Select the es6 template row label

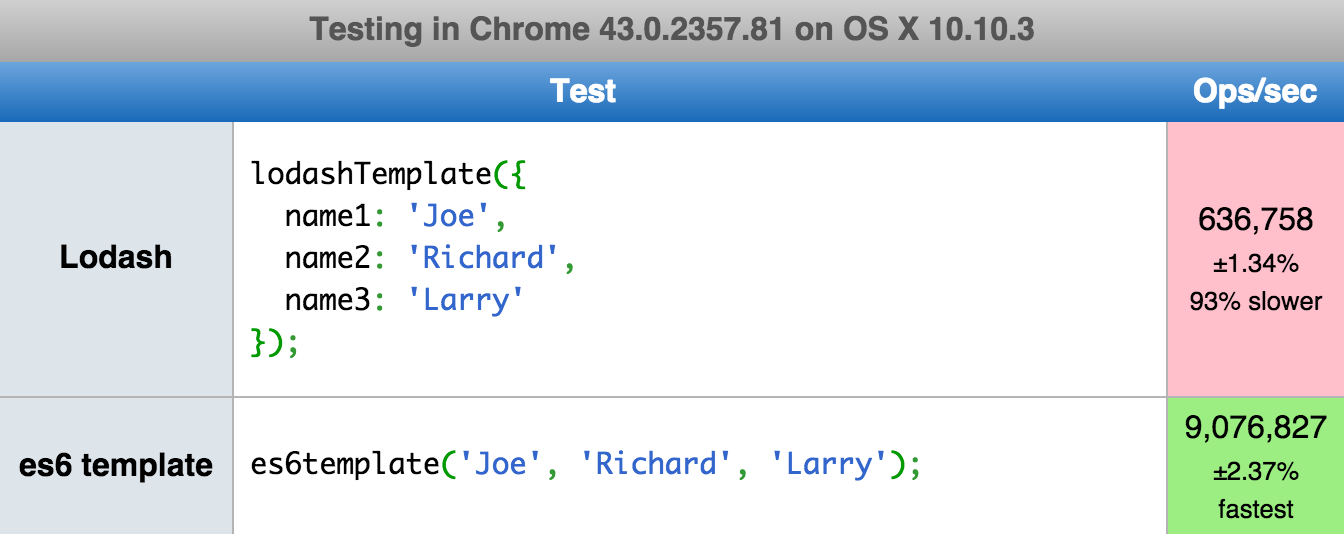pyautogui.click(x=116, y=464)
